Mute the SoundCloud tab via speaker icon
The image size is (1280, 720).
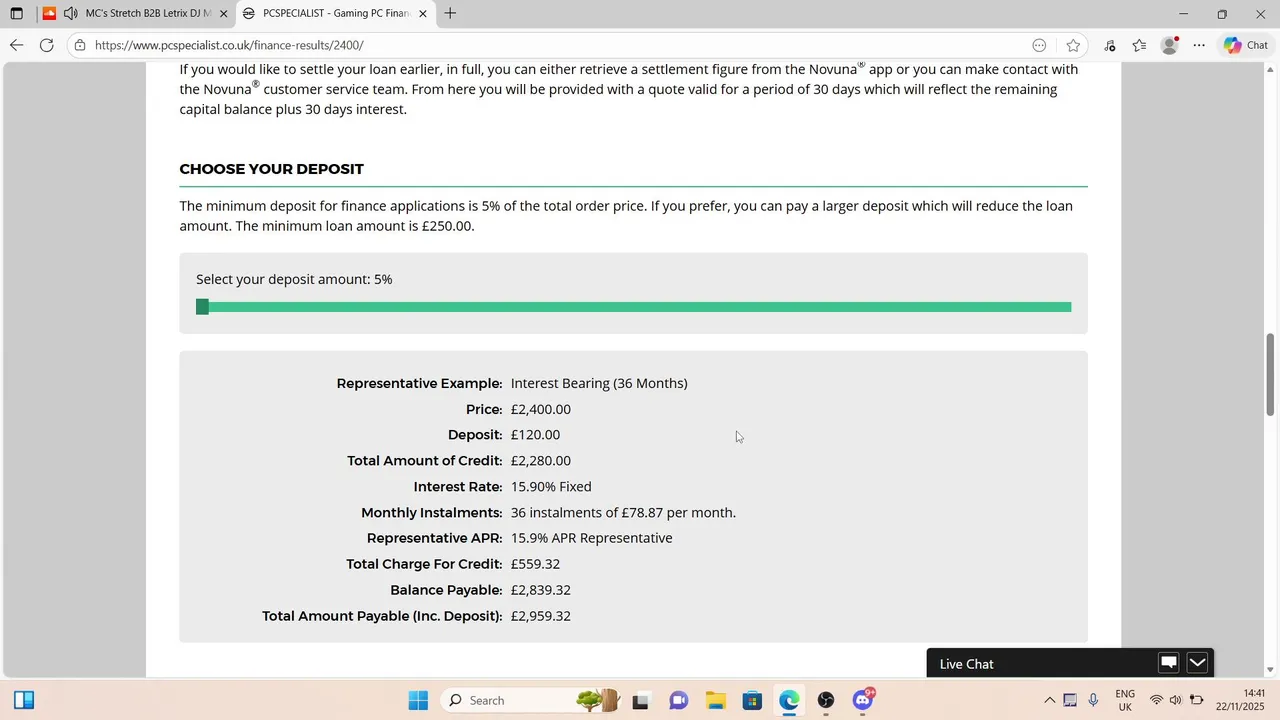tap(70, 14)
